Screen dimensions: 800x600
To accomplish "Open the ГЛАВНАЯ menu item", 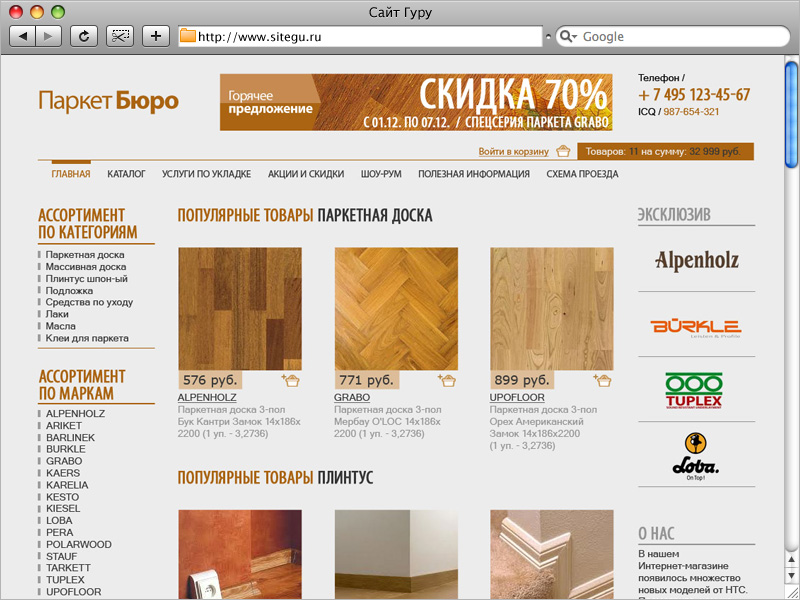I will 71,174.
